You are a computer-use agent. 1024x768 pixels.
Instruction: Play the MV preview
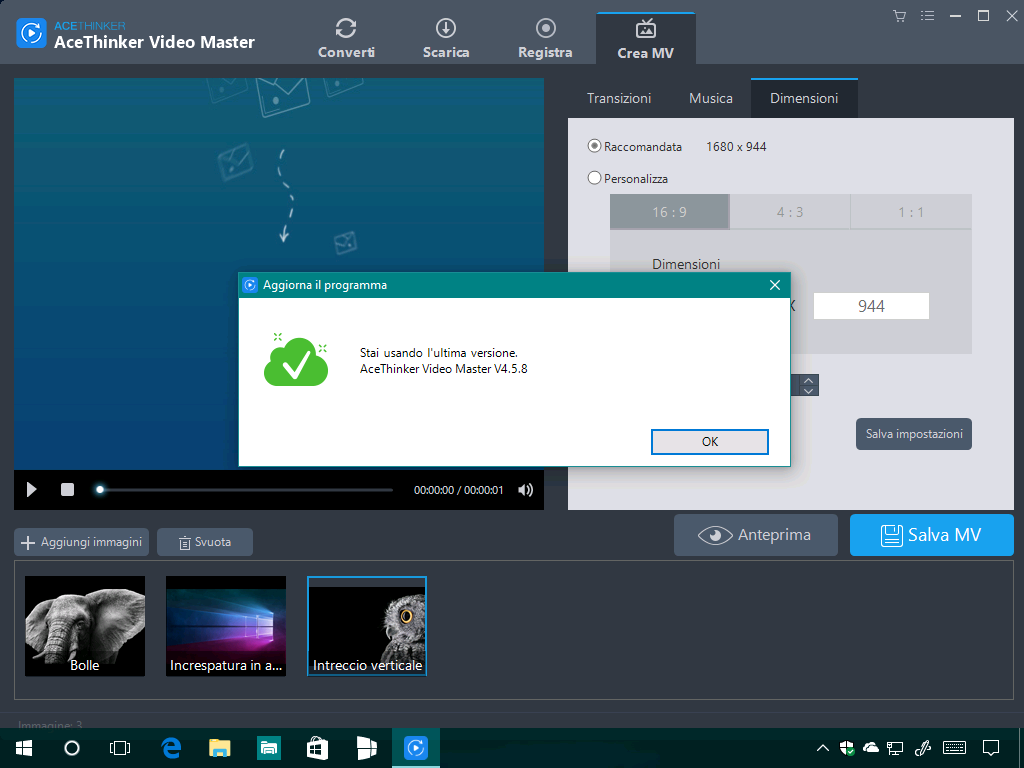click(x=31, y=490)
